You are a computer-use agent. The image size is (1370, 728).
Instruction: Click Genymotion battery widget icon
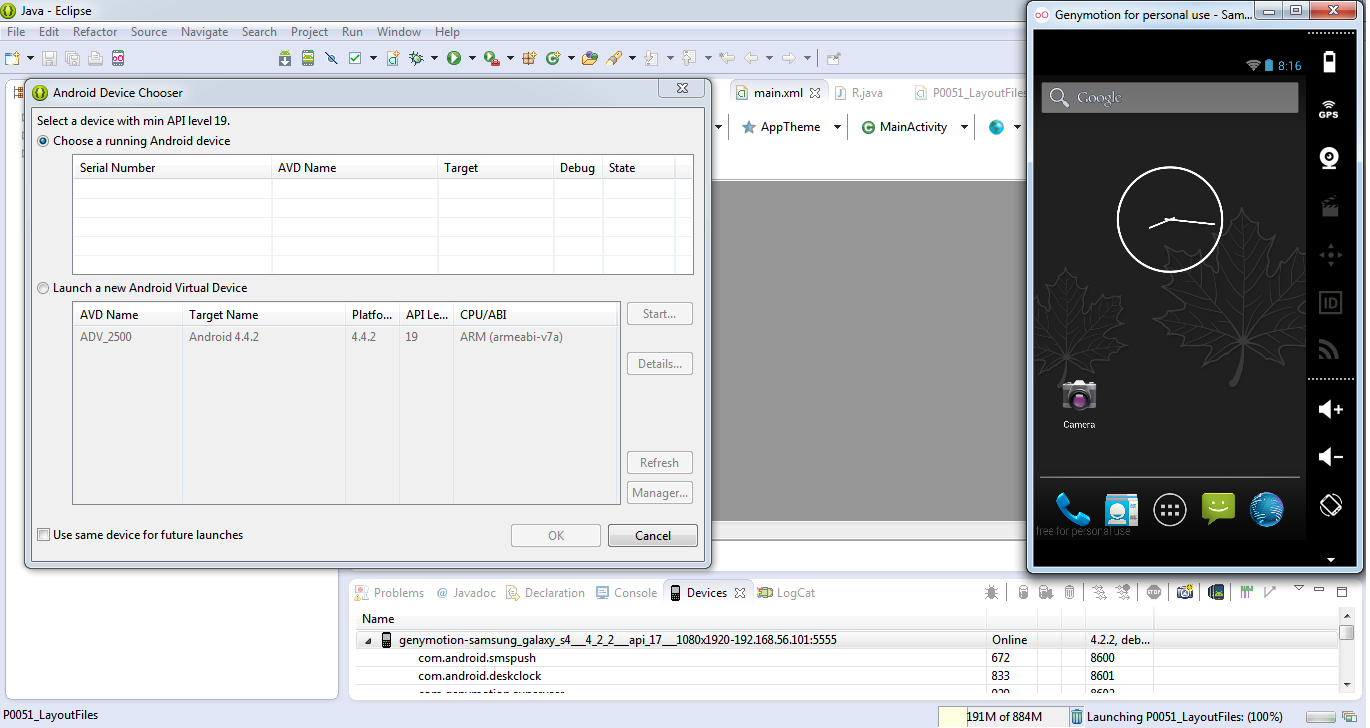(1329, 62)
